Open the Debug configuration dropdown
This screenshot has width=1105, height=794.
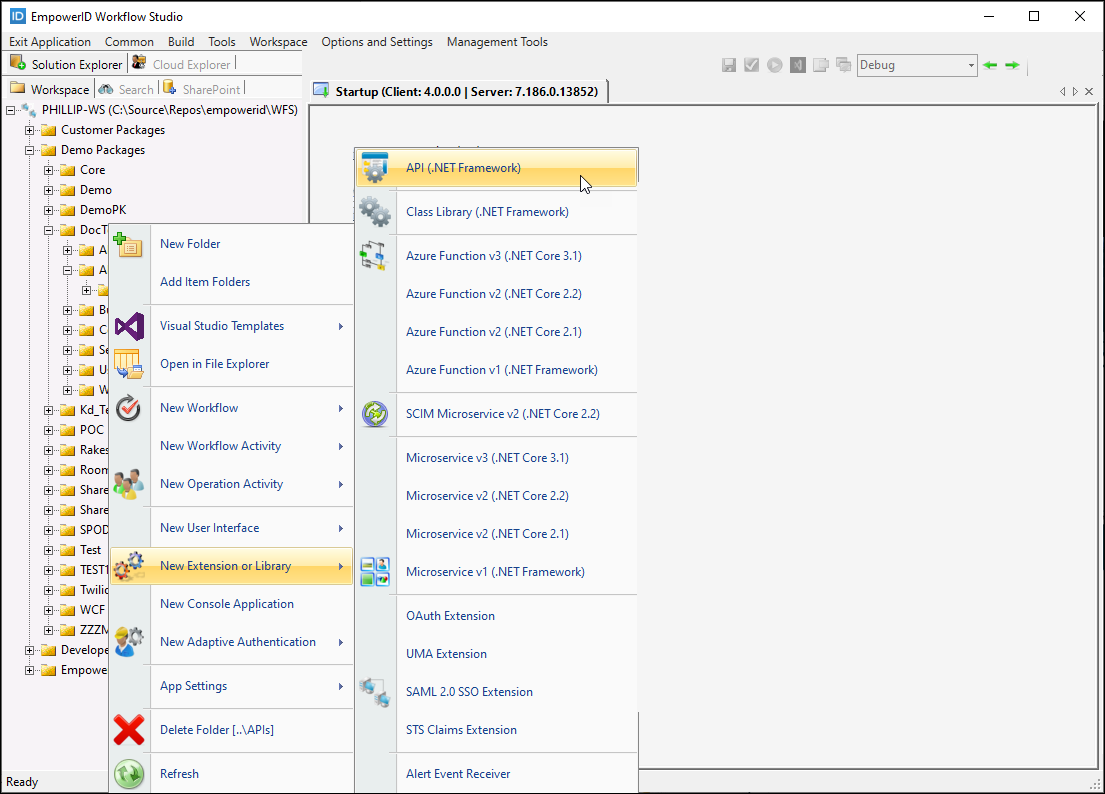[x=972, y=64]
